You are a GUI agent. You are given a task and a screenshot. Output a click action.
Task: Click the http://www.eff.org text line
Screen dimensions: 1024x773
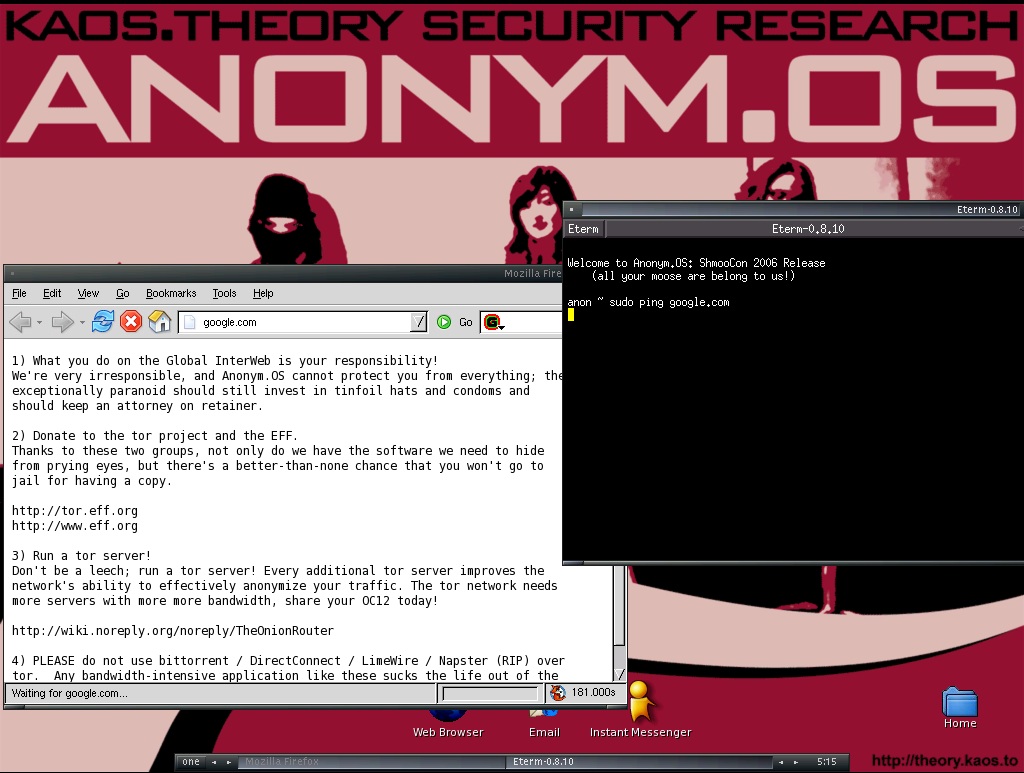(74, 526)
